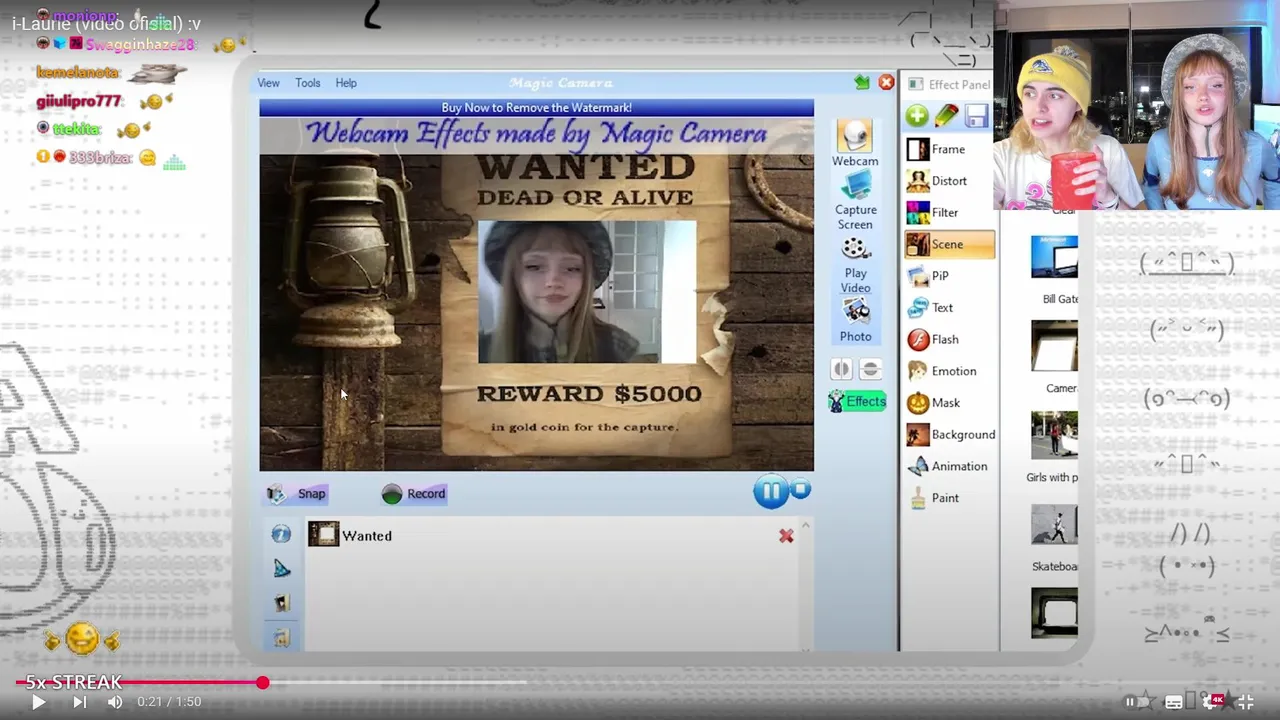Click the green arrow icon beside Magic Camera close
This screenshot has height=720, width=1280.
[862, 83]
